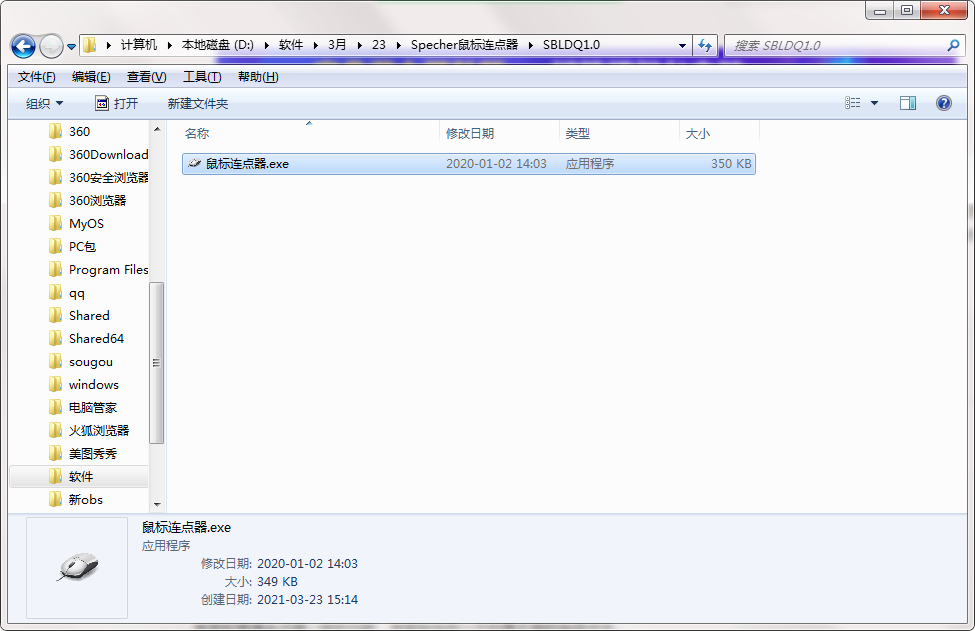The width and height of the screenshot is (975, 631).
Task: Open the address bar history dropdown
Action: coord(682,45)
